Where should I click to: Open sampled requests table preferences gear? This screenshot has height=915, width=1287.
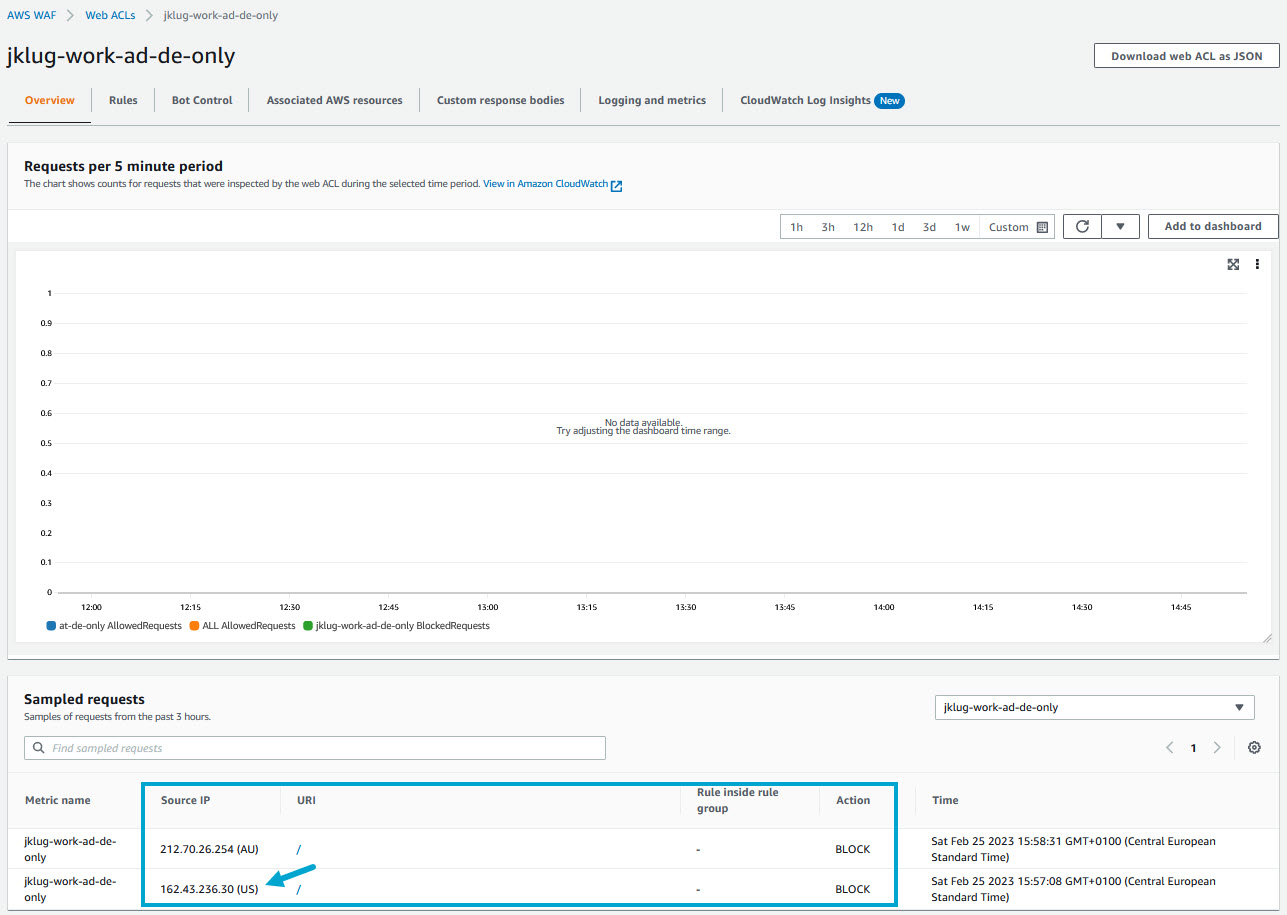point(1254,747)
